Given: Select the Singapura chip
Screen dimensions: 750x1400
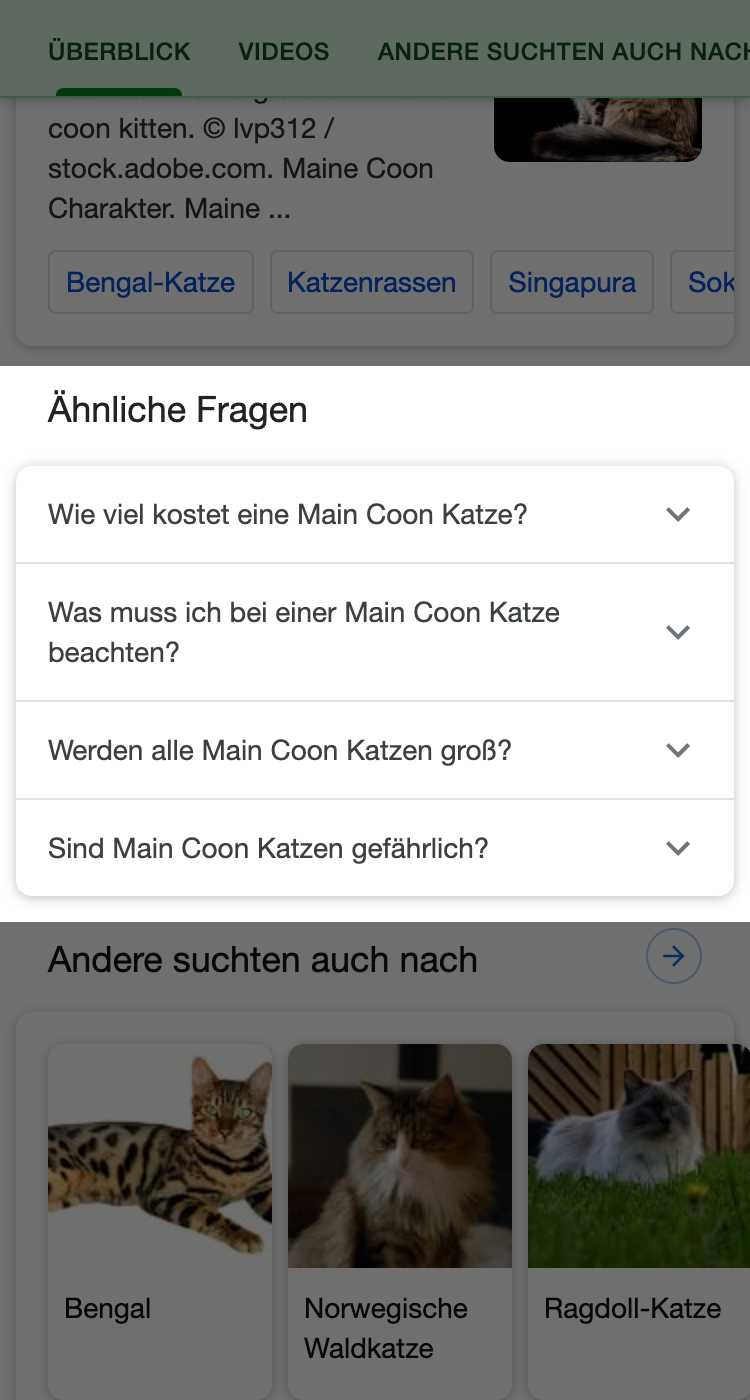Looking at the screenshot, I should [x=572, y=283].
